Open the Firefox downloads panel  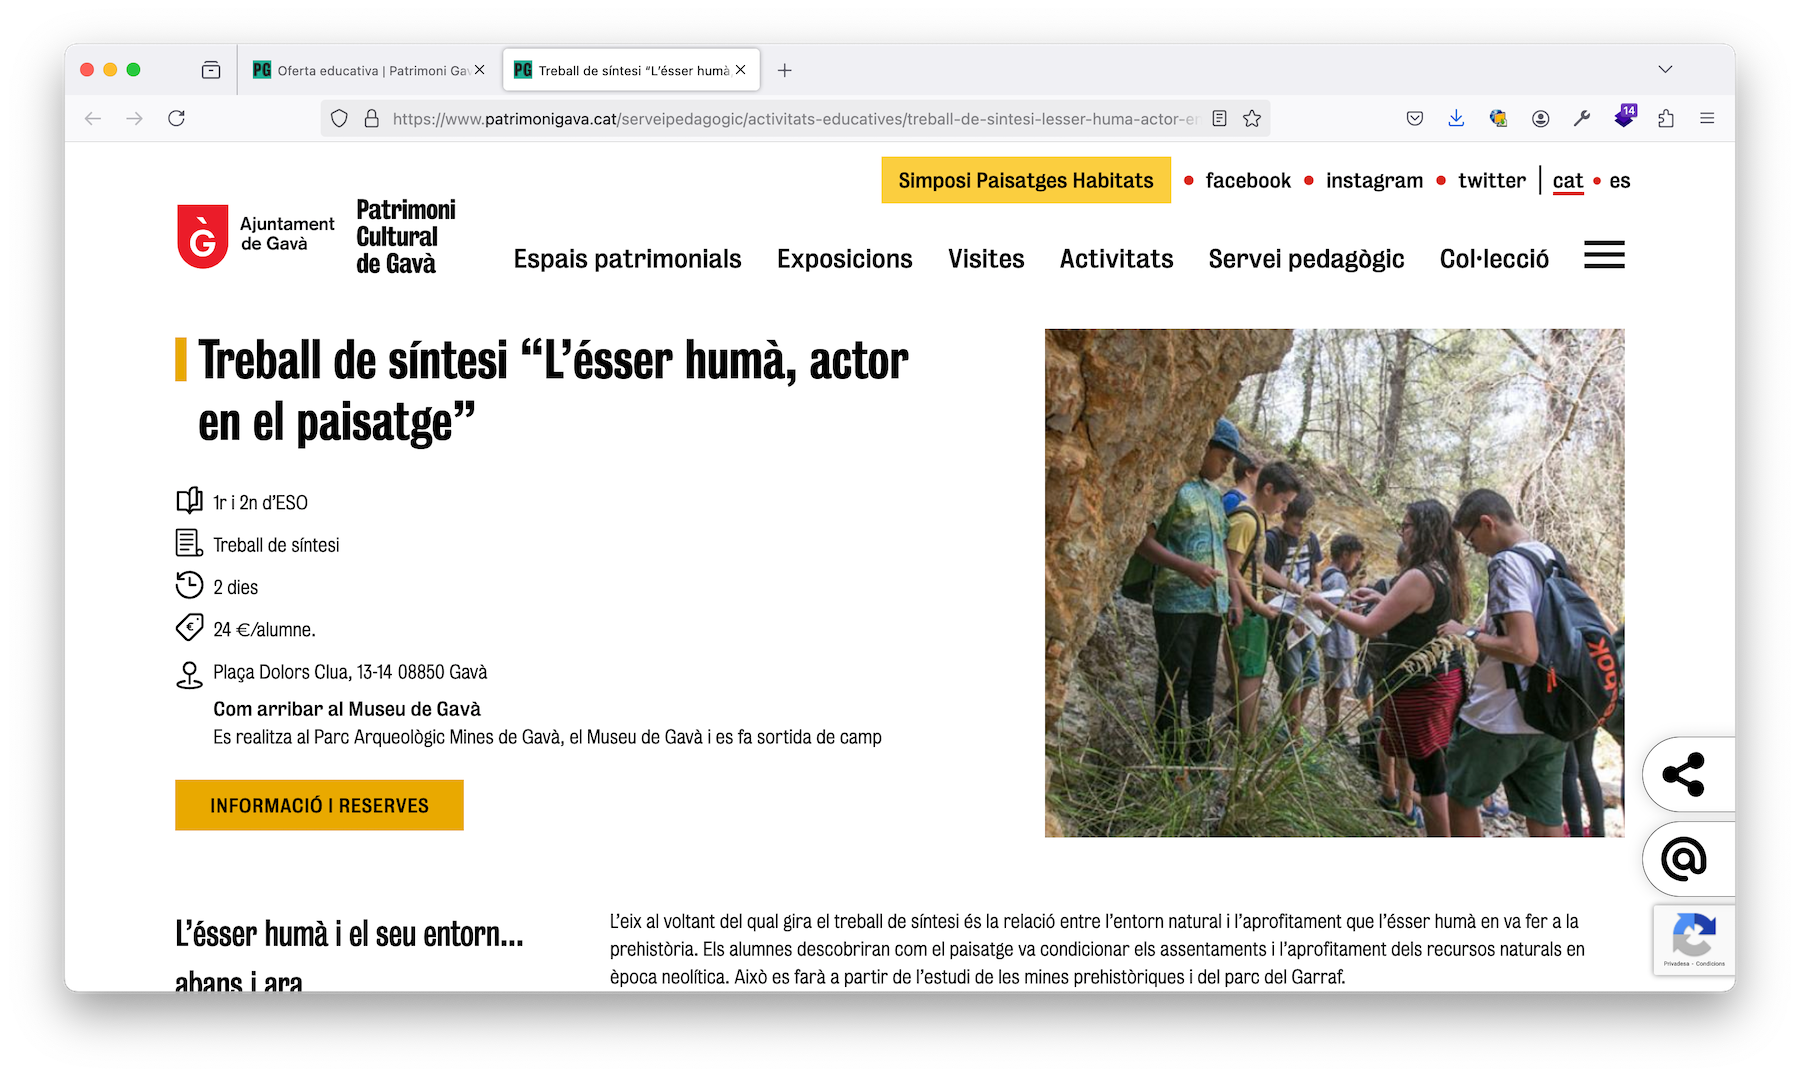(x=1456, y=119)
